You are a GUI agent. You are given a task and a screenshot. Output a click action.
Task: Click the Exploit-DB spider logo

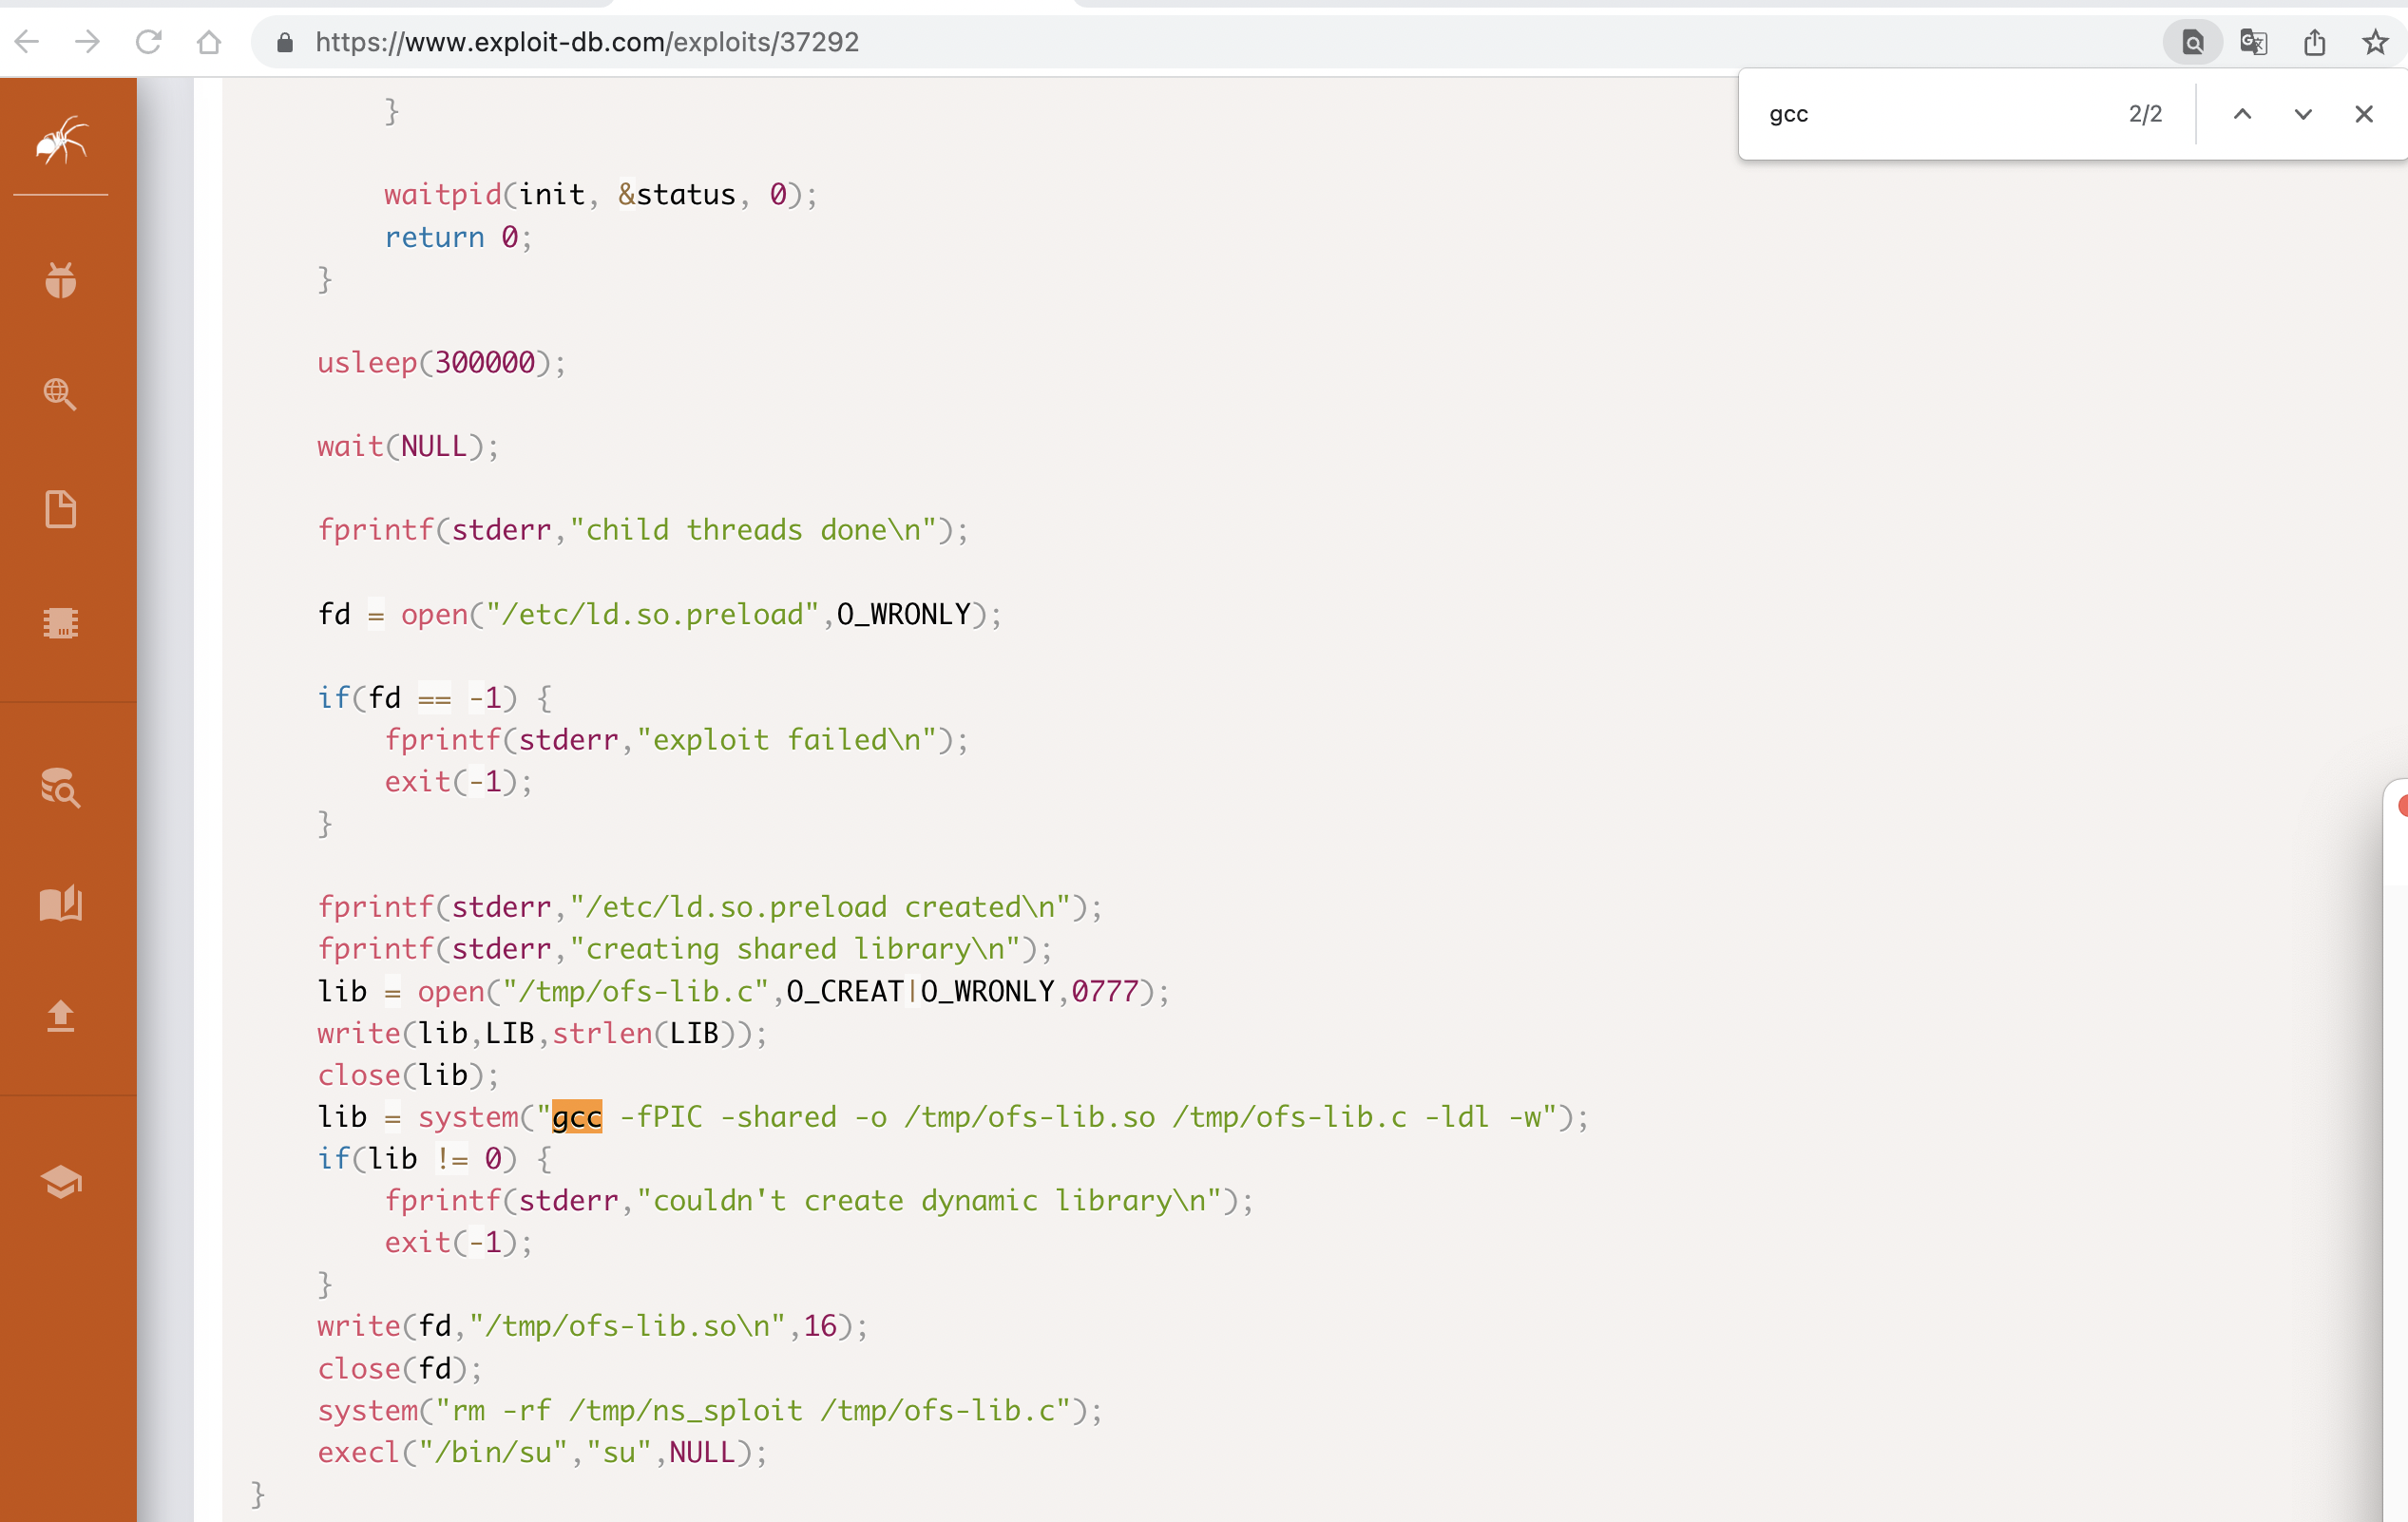pos(61,141)
